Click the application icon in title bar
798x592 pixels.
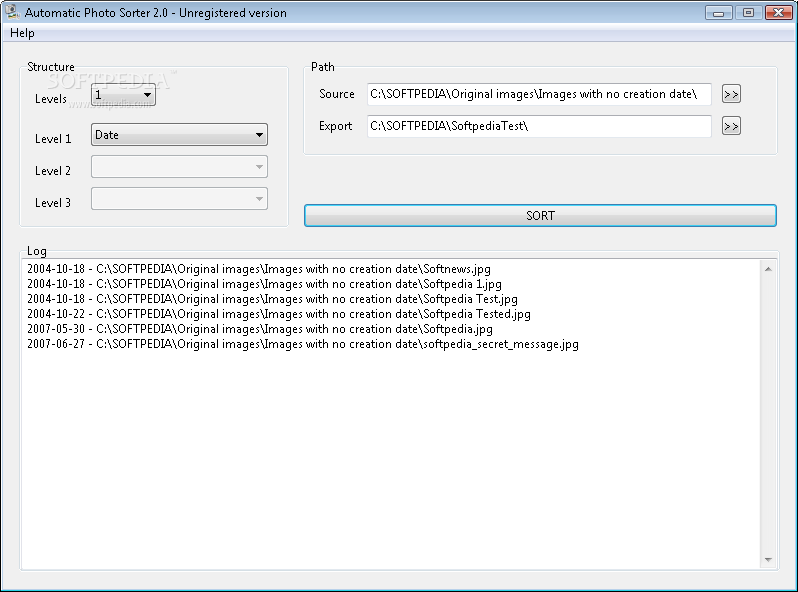(12, 12)
